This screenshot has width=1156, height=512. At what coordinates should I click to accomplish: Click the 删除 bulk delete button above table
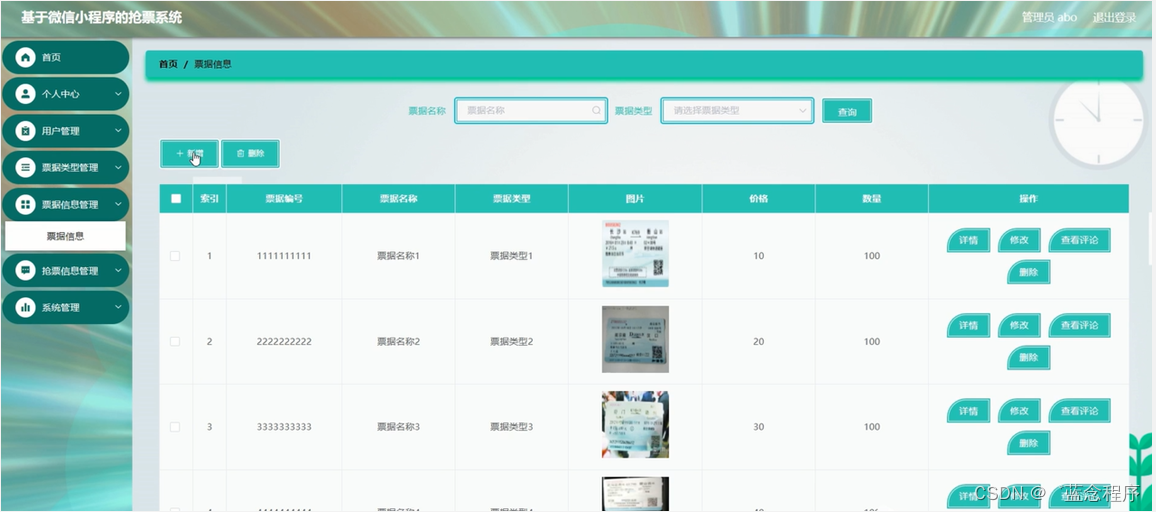(x=250, y=153)
